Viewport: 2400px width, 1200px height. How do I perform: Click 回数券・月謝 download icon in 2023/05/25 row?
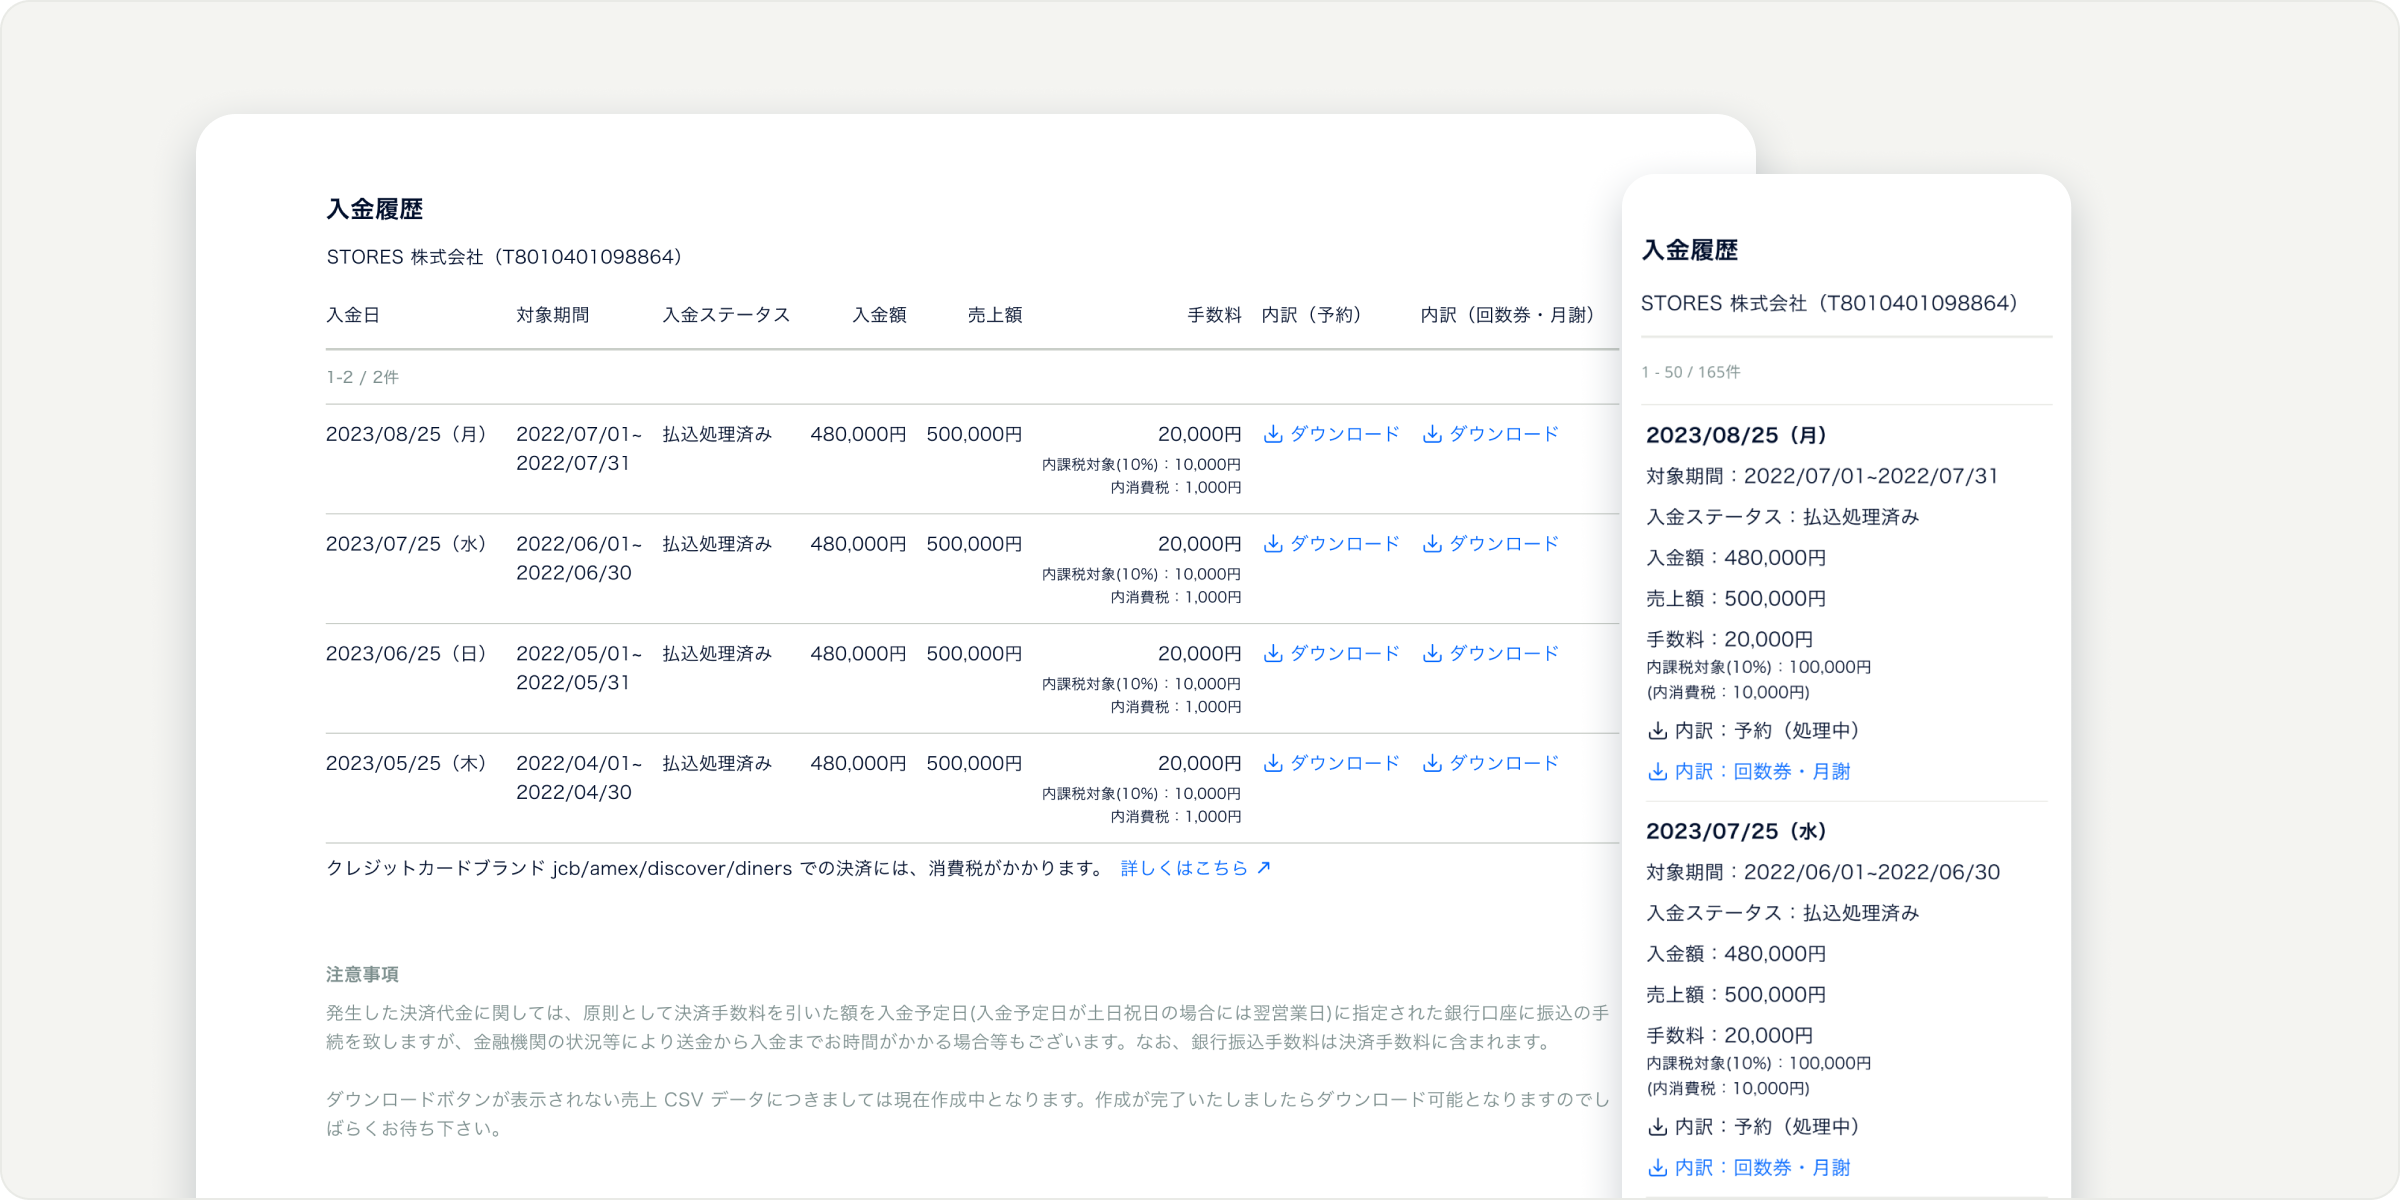1432,763
